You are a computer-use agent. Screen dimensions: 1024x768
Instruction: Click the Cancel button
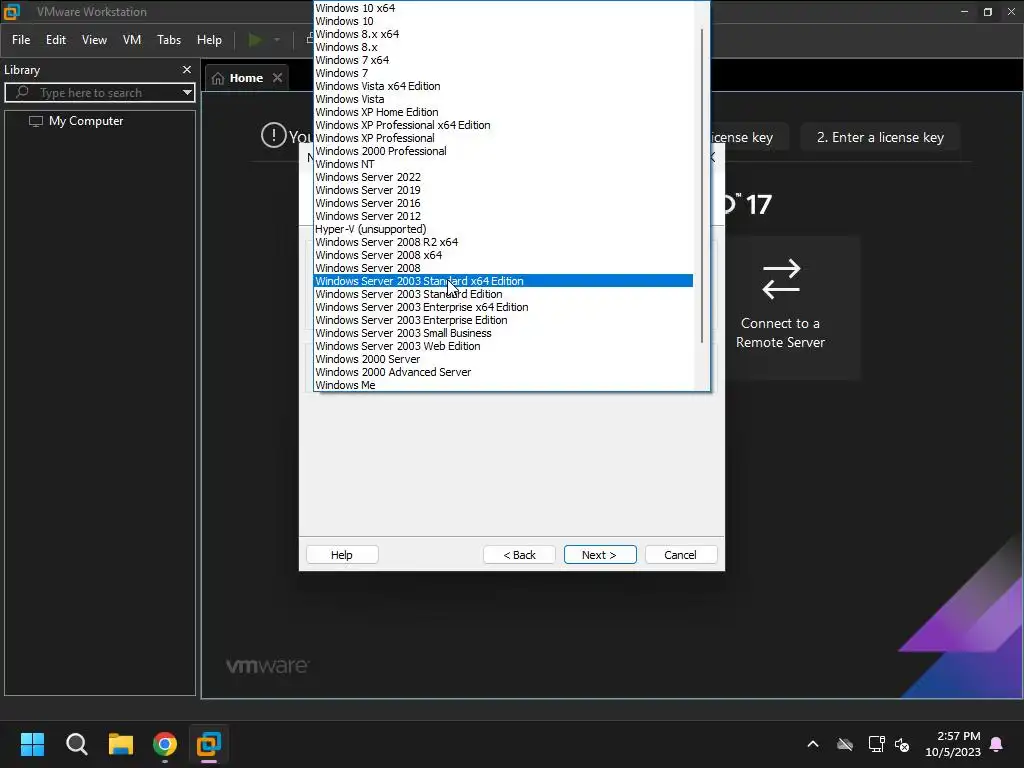click(680, 554)
